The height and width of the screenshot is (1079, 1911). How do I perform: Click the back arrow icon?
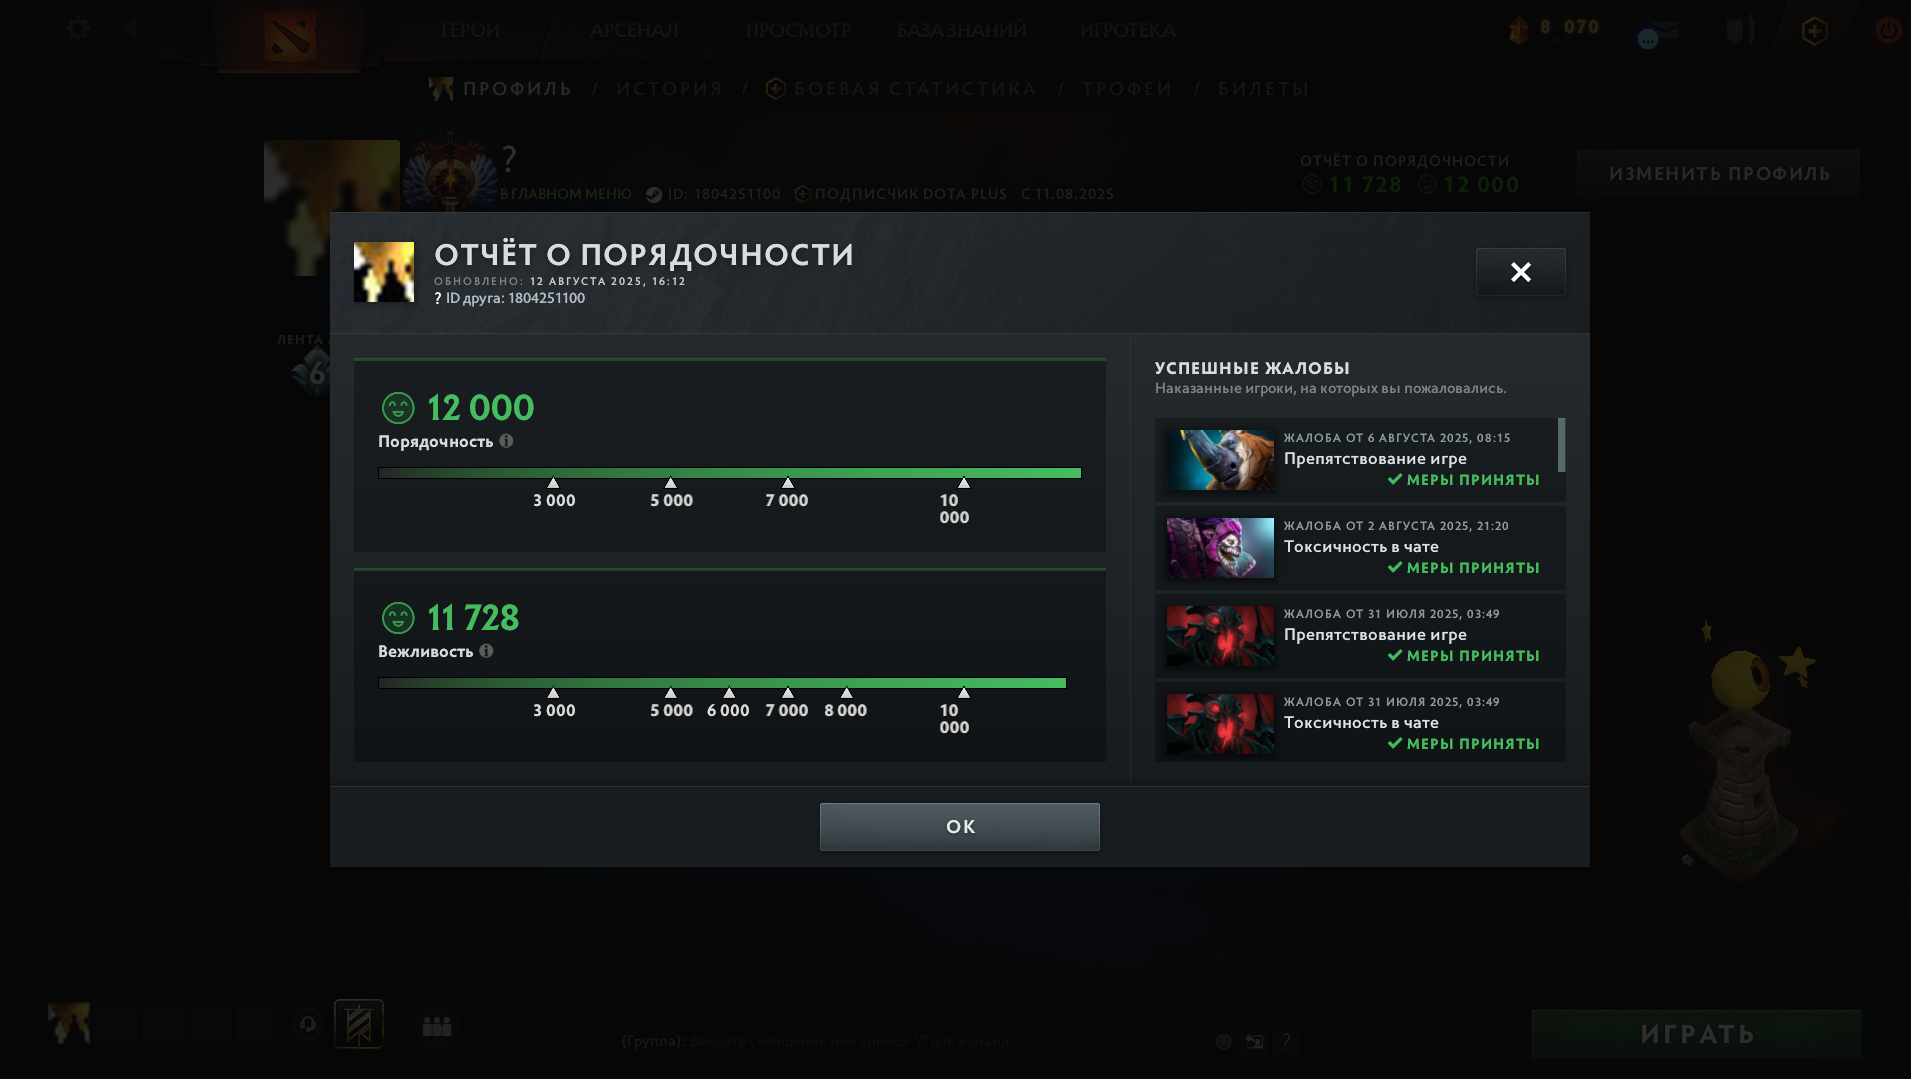point(132,28)
